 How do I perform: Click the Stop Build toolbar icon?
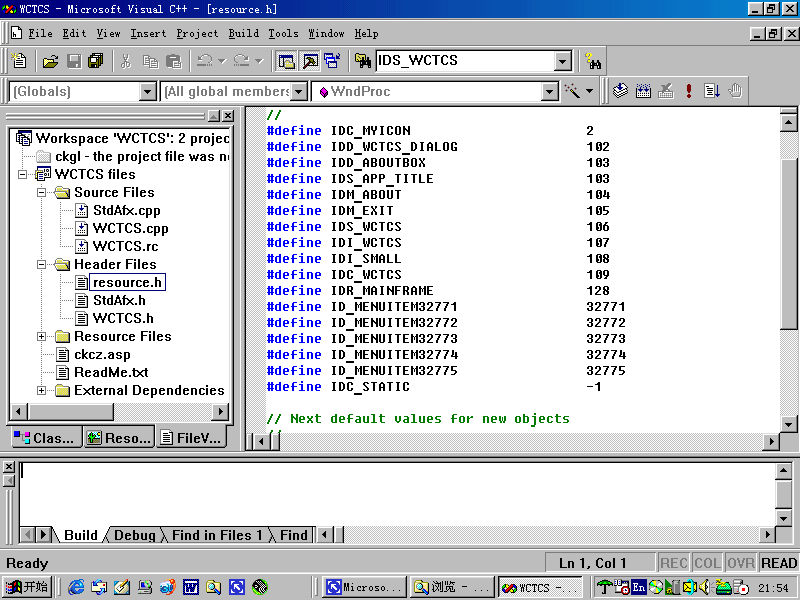point(665,91)
